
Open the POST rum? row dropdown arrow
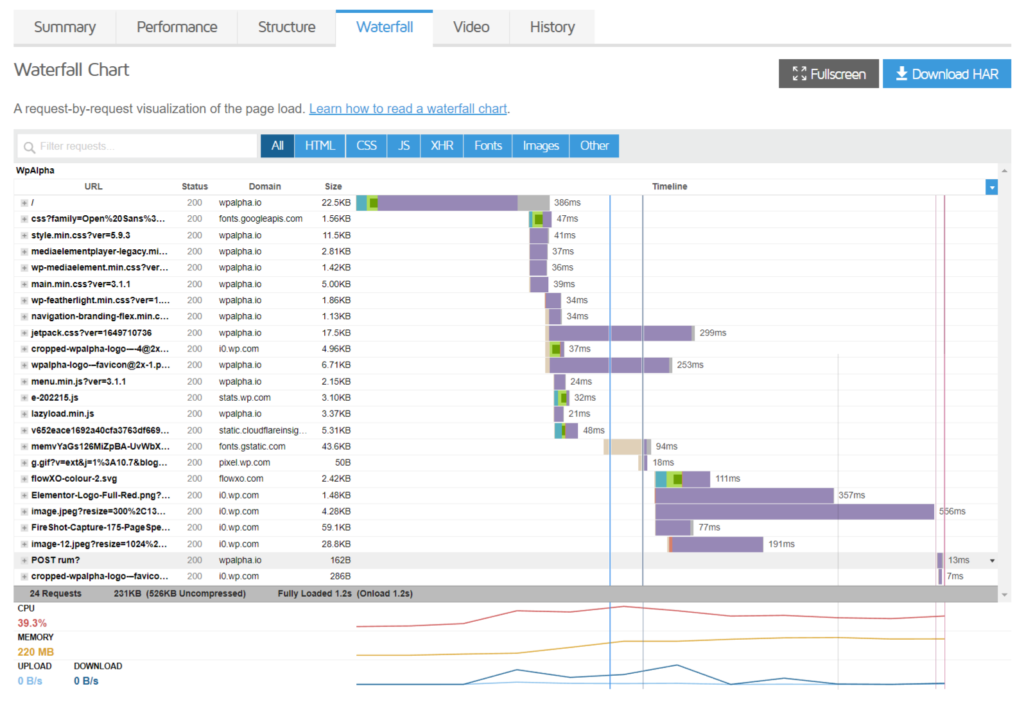pyautogui.click(x=992, y=561)
